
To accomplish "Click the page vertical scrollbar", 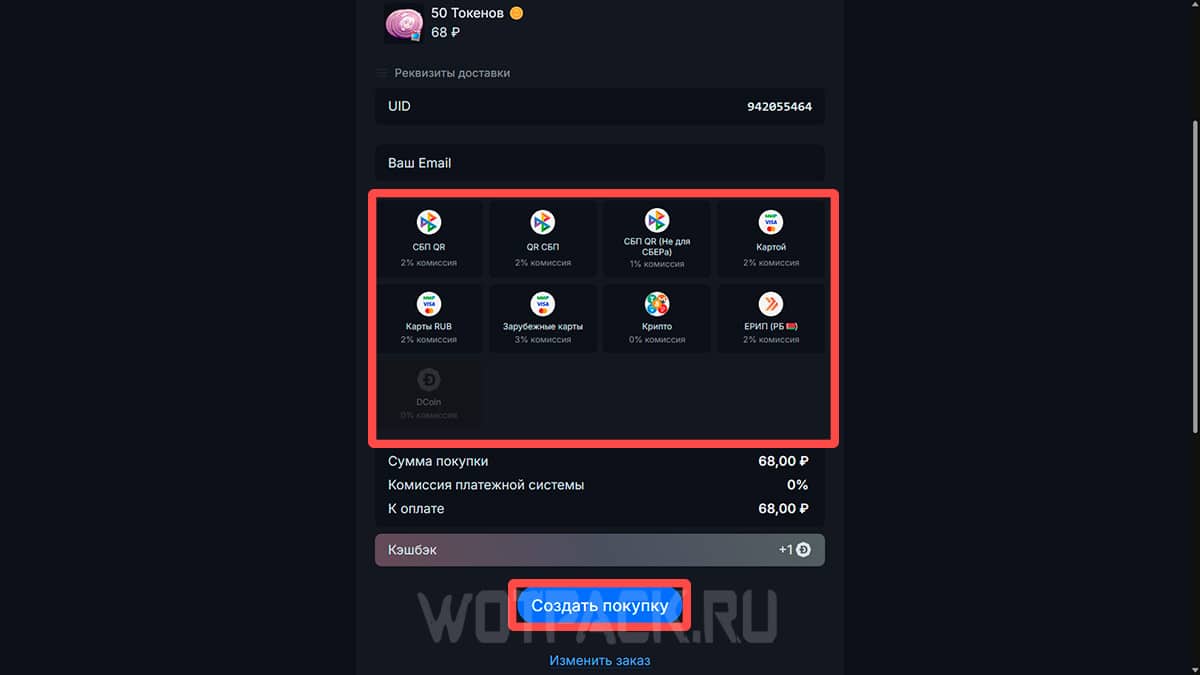I will (x=1196, y=280).
